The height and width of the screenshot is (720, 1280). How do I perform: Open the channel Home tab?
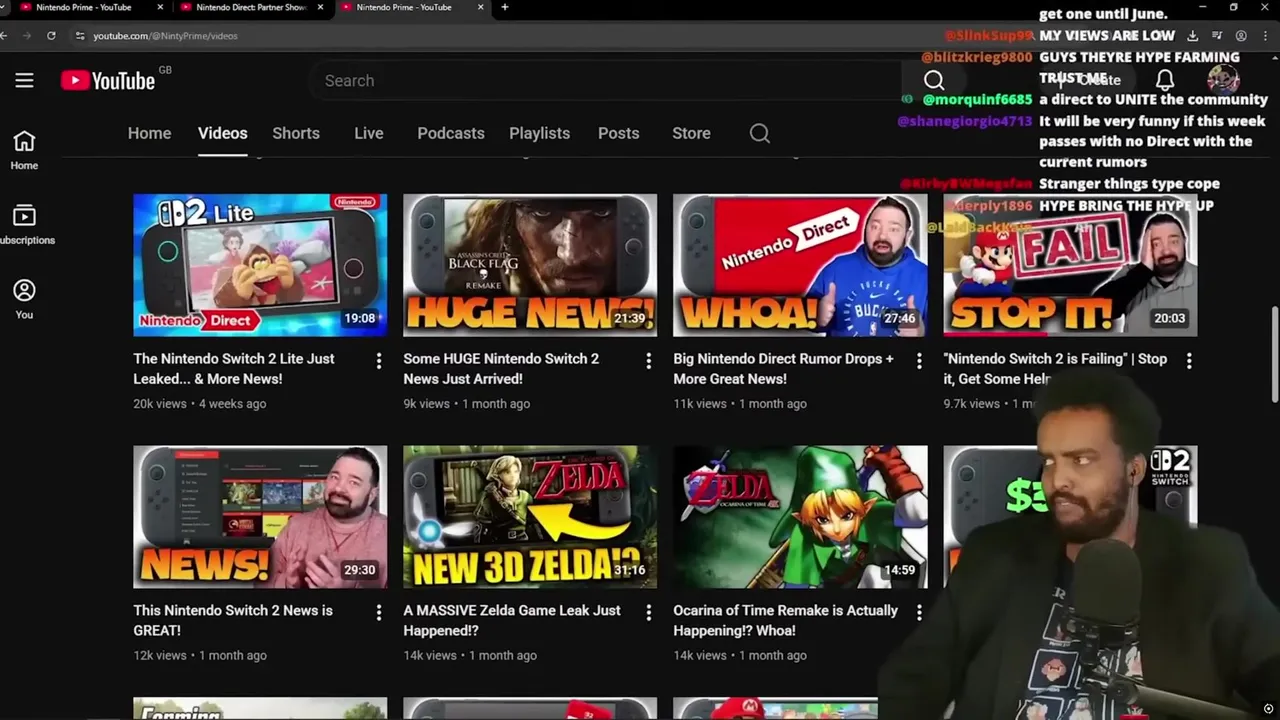149,133
